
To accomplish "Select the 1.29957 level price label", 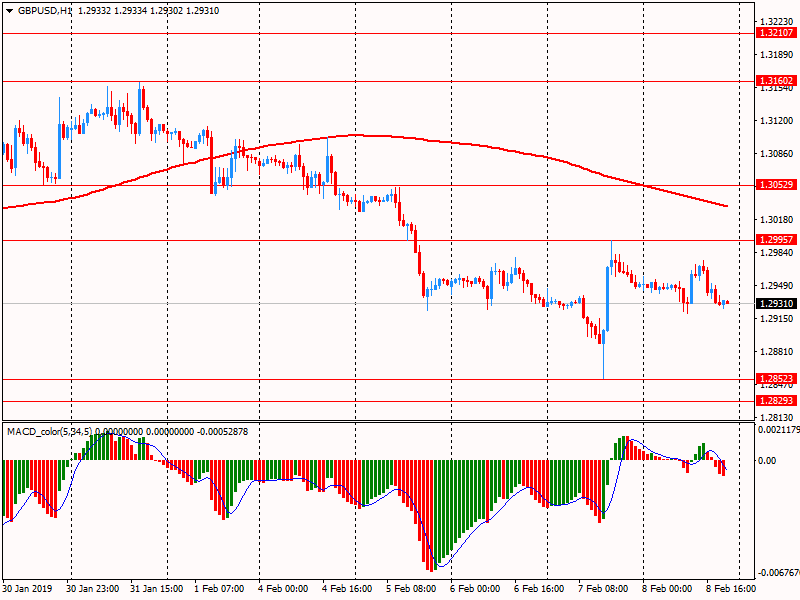I will point(776,240).
